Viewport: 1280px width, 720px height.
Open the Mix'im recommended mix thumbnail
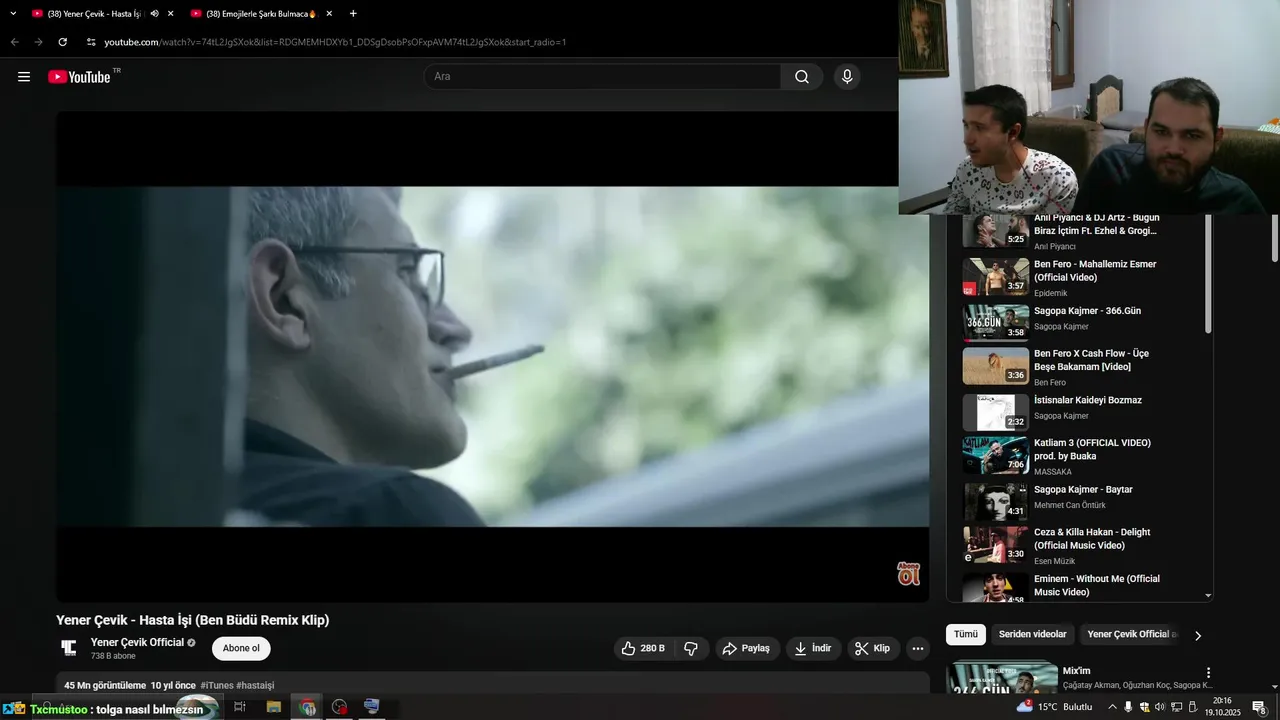(x=1002, y=677)
